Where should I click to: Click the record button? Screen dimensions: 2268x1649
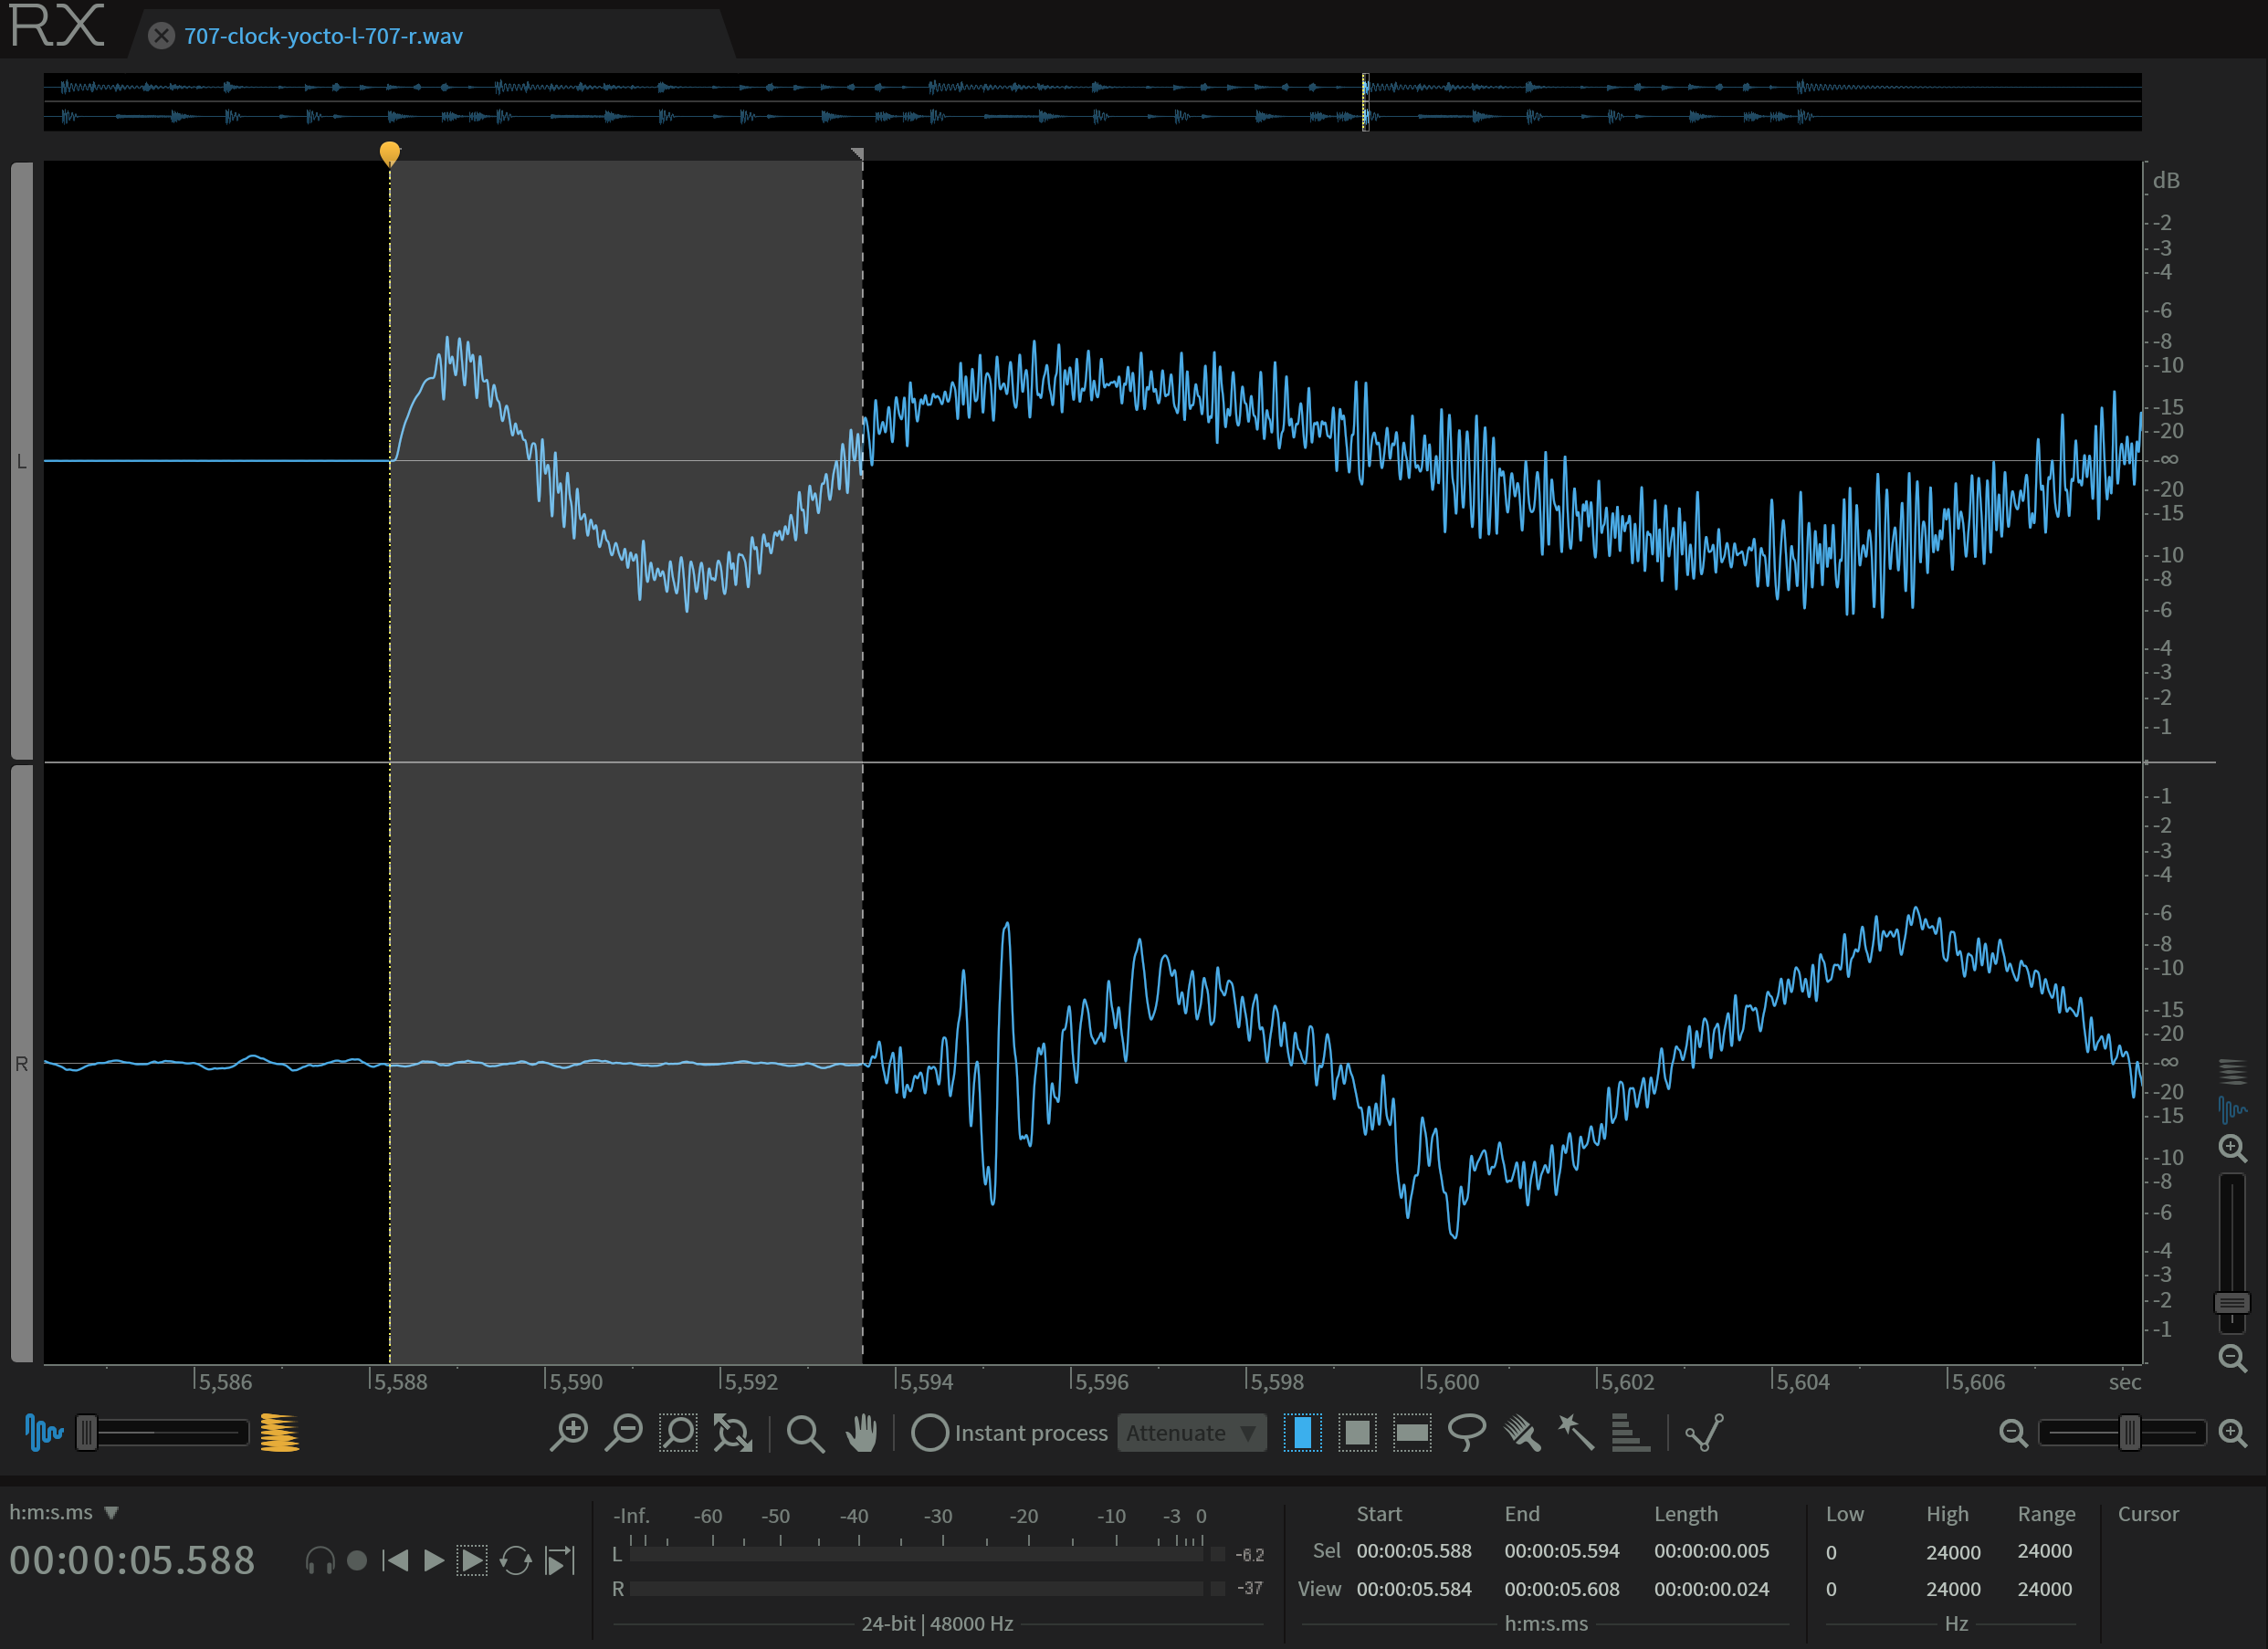click(357, 1561)
